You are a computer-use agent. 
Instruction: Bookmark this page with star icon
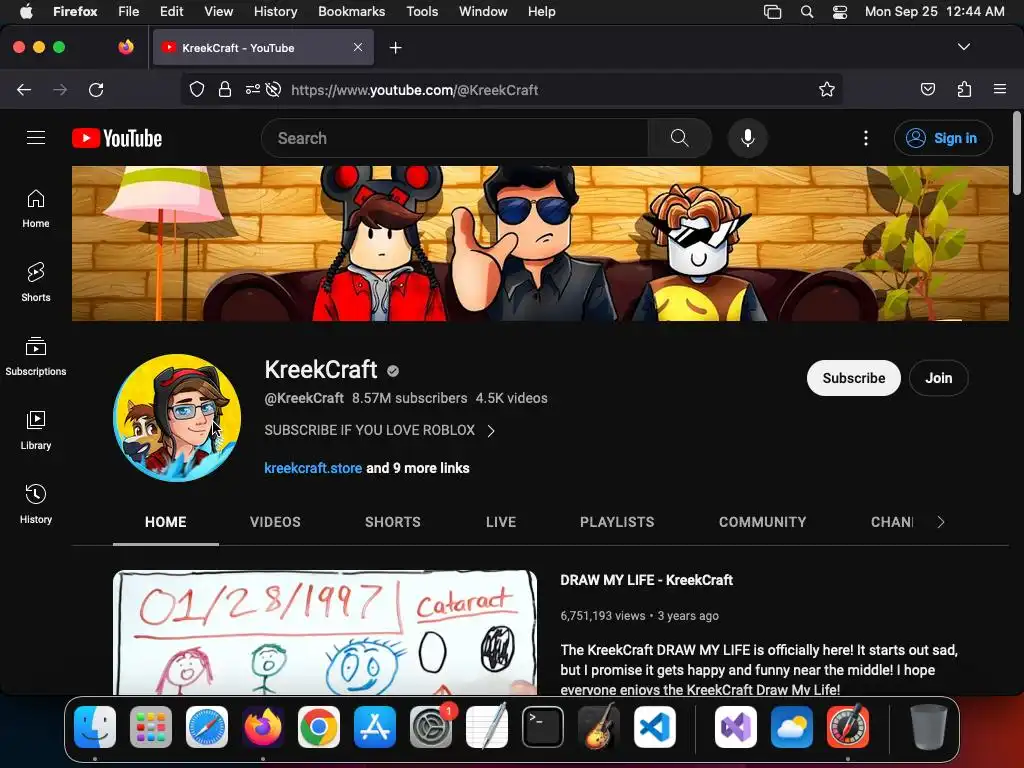tap(827, 89)
